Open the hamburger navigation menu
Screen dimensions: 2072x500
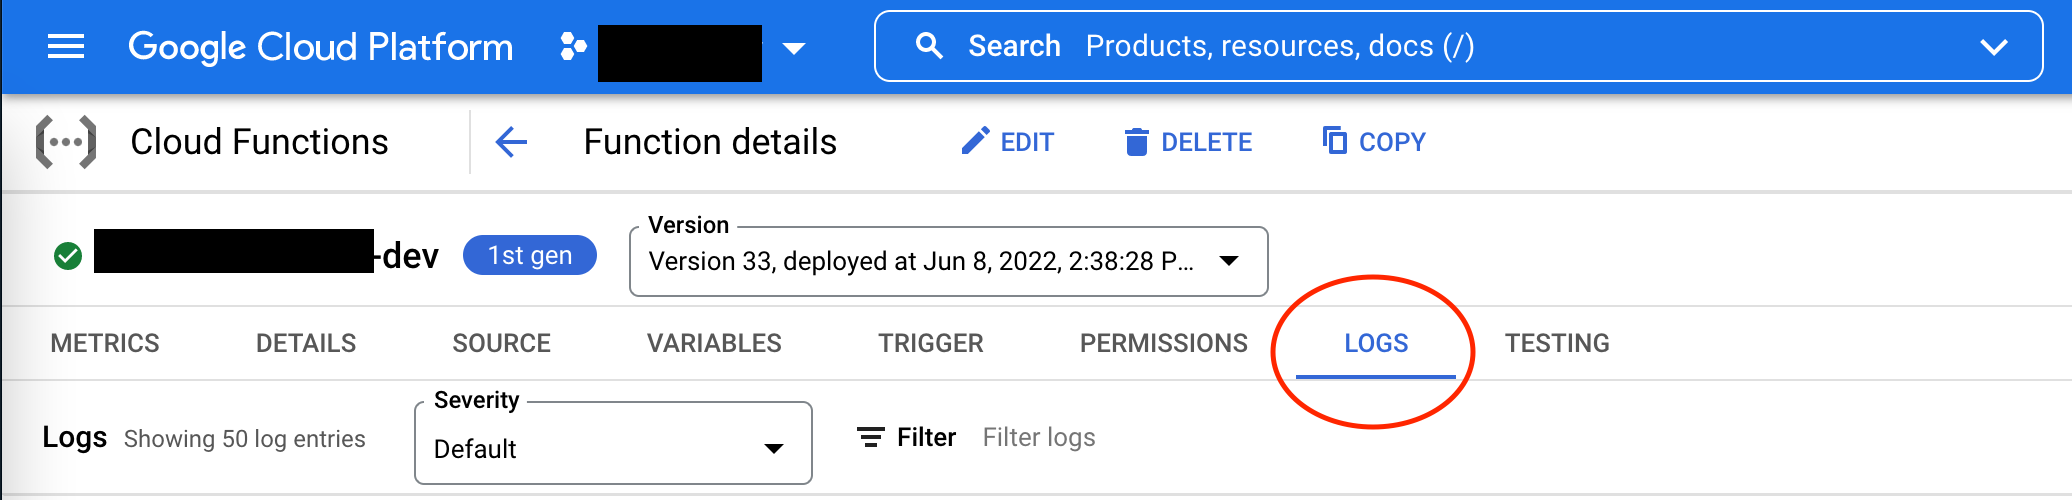coord(66,46)
